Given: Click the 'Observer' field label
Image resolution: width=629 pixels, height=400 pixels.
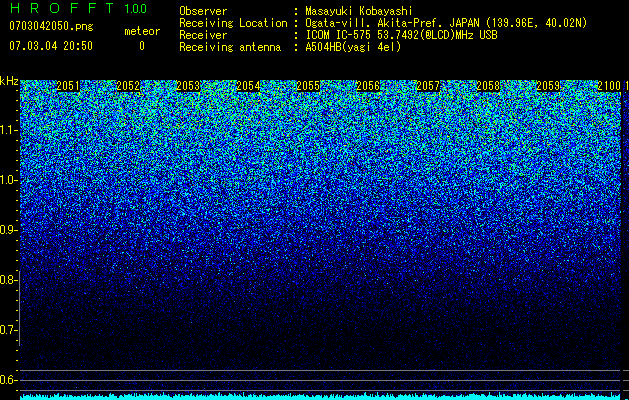Looking at the screenshot, I should 203,11.
